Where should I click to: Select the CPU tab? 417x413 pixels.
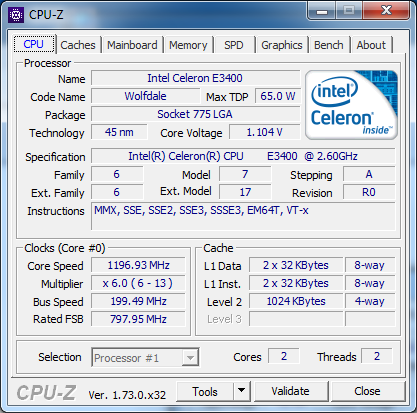coord(34,44)
